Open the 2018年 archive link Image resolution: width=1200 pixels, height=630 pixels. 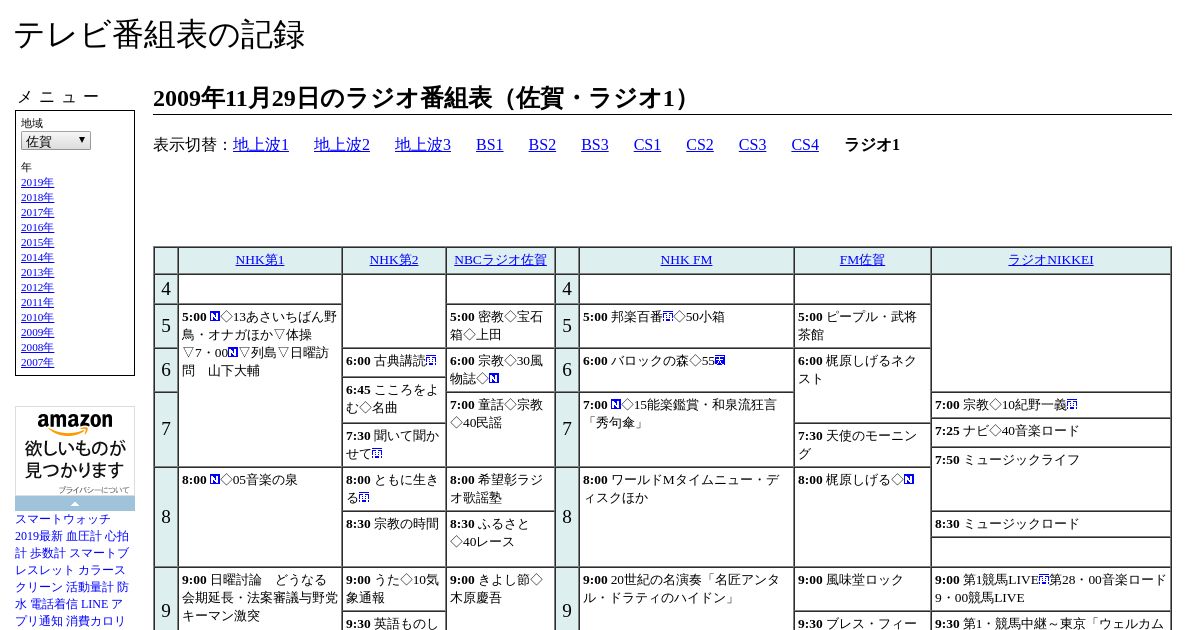[37, 197]
